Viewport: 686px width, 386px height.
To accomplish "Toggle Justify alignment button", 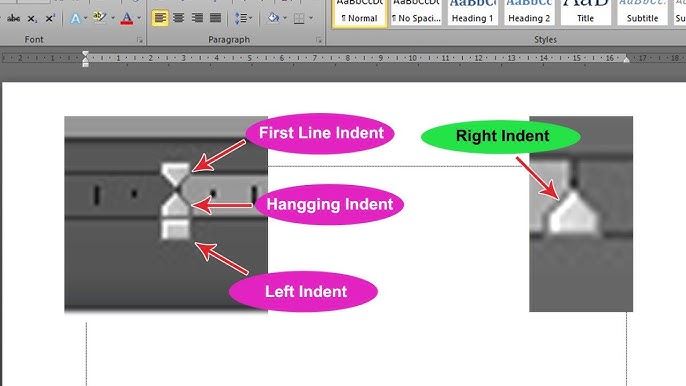I will pos(215,18).
